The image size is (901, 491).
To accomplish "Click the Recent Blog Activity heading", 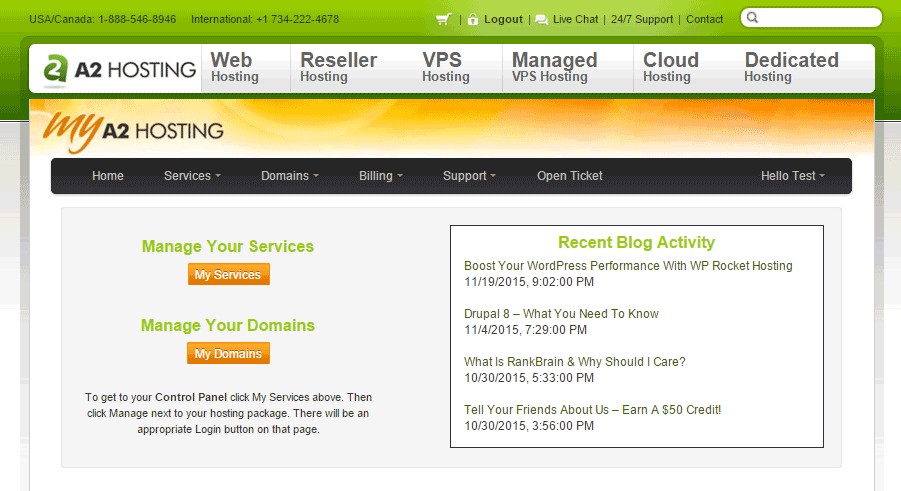I will [x=636, y=243].
